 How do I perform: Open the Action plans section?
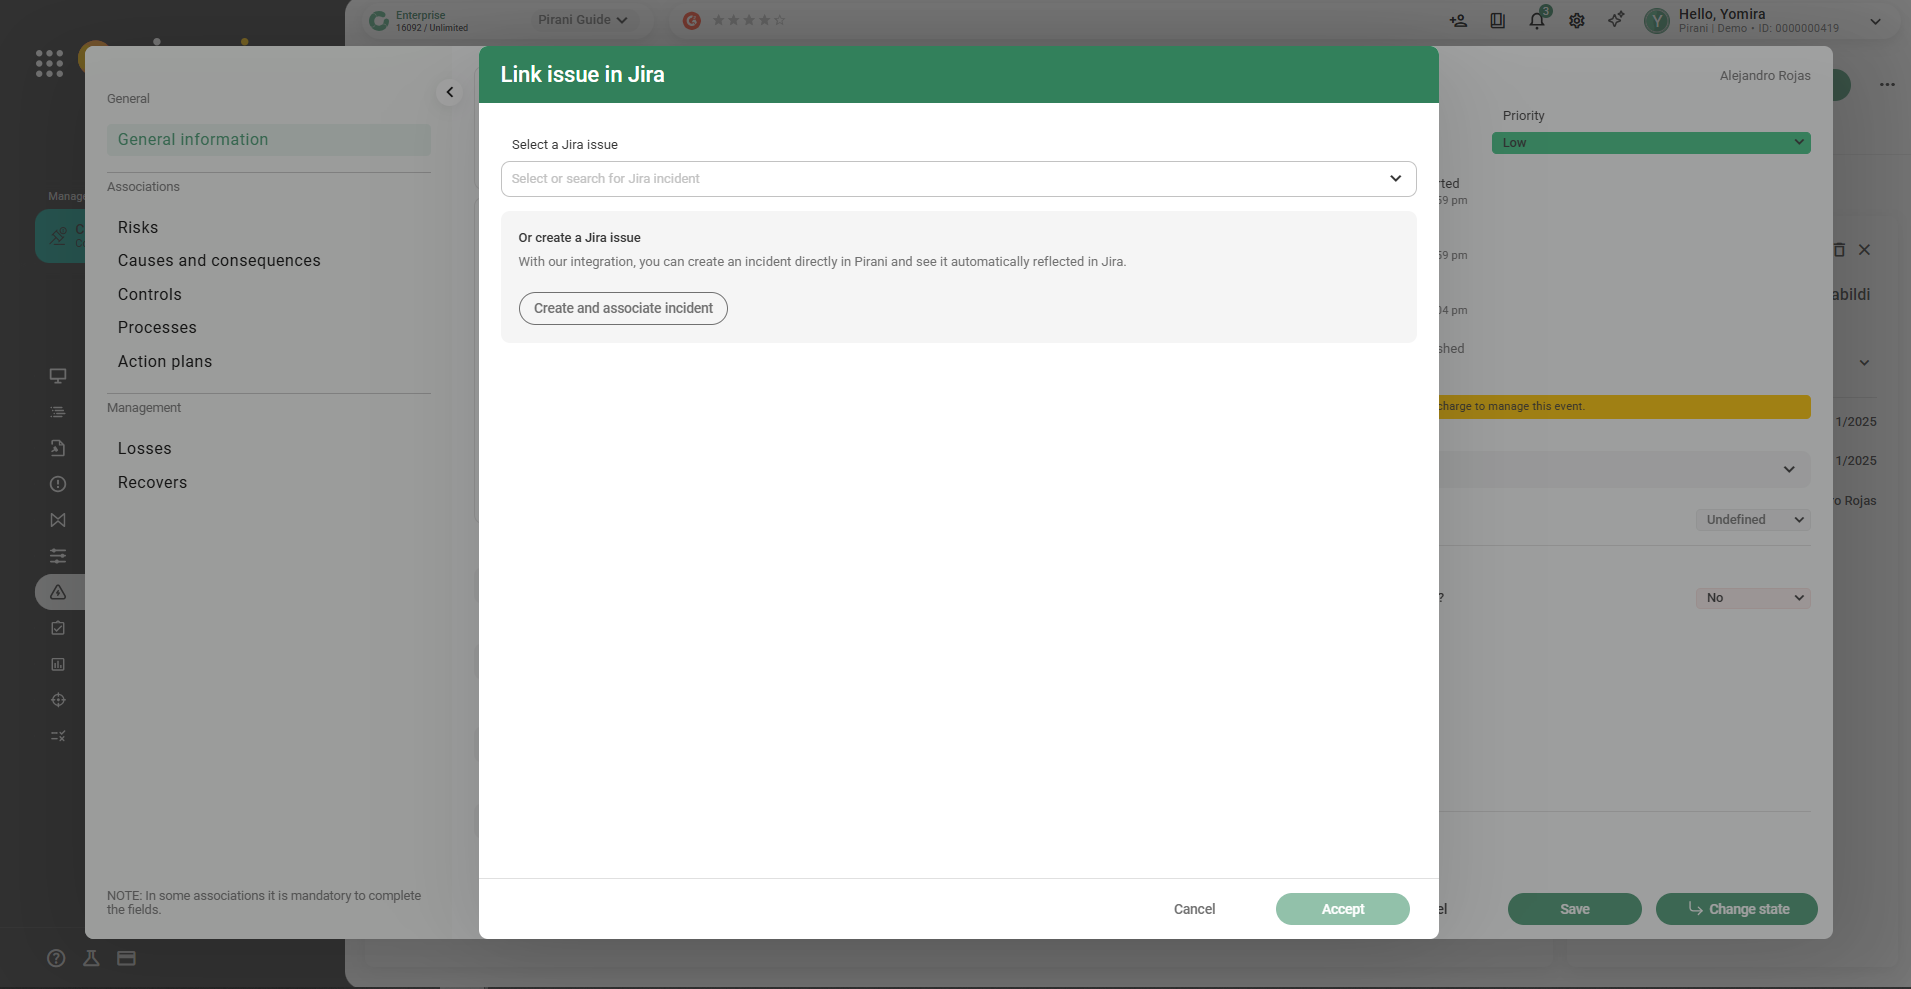click(x=165, y=362)
